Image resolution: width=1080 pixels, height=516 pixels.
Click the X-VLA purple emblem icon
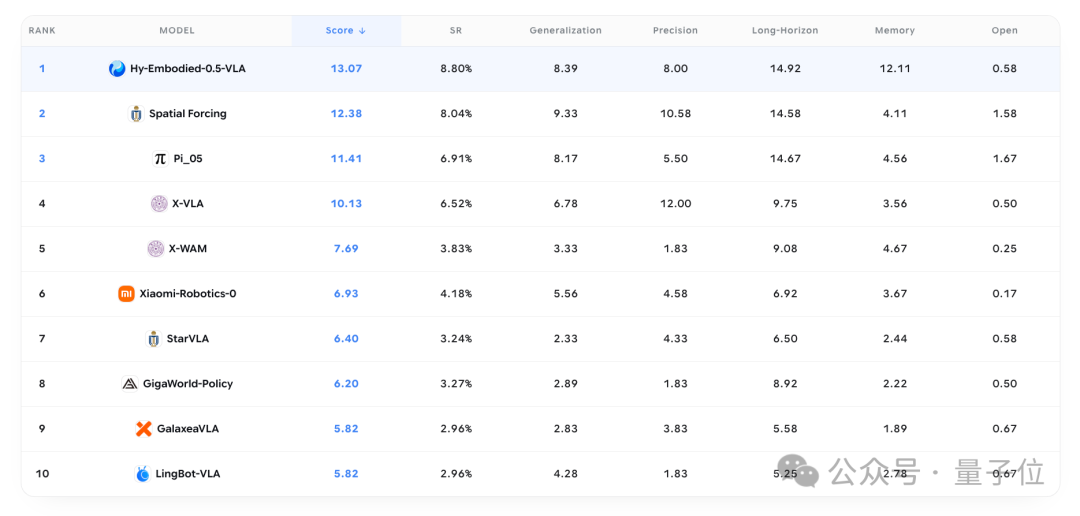159,204
